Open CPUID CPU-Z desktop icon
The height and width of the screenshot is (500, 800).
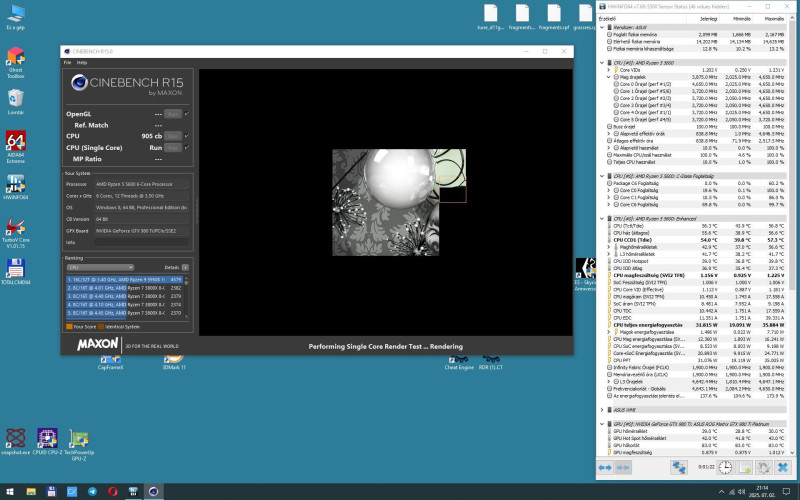click(47, 442)
